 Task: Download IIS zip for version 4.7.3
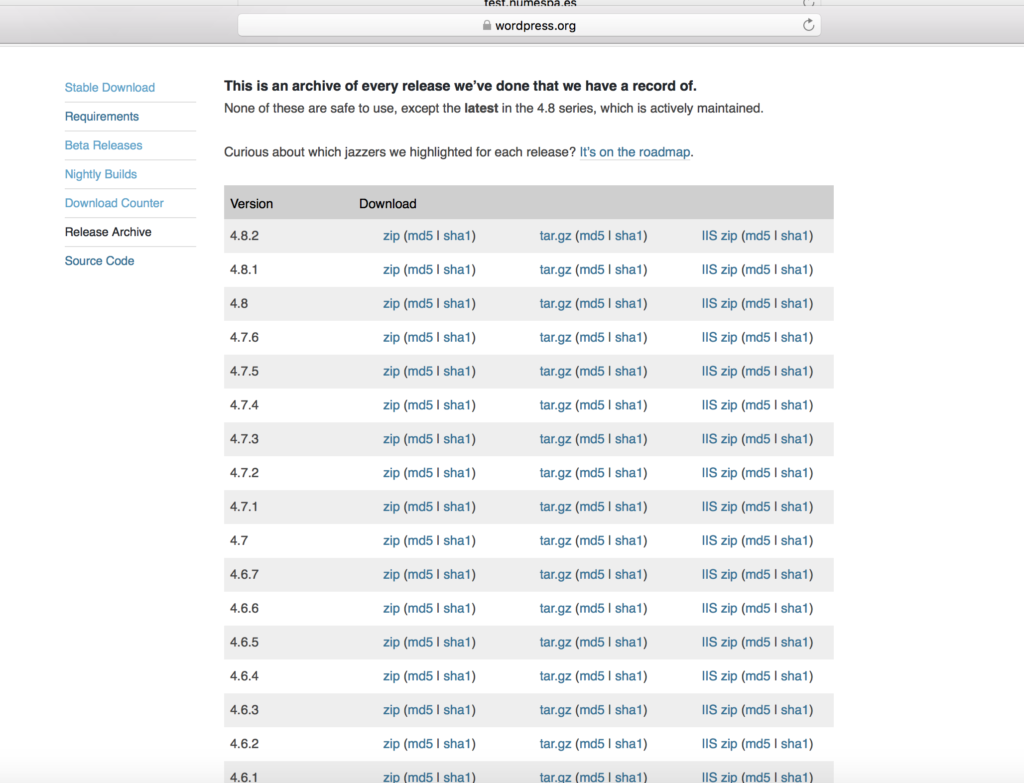pyautogui.click(x=719, y=439)
